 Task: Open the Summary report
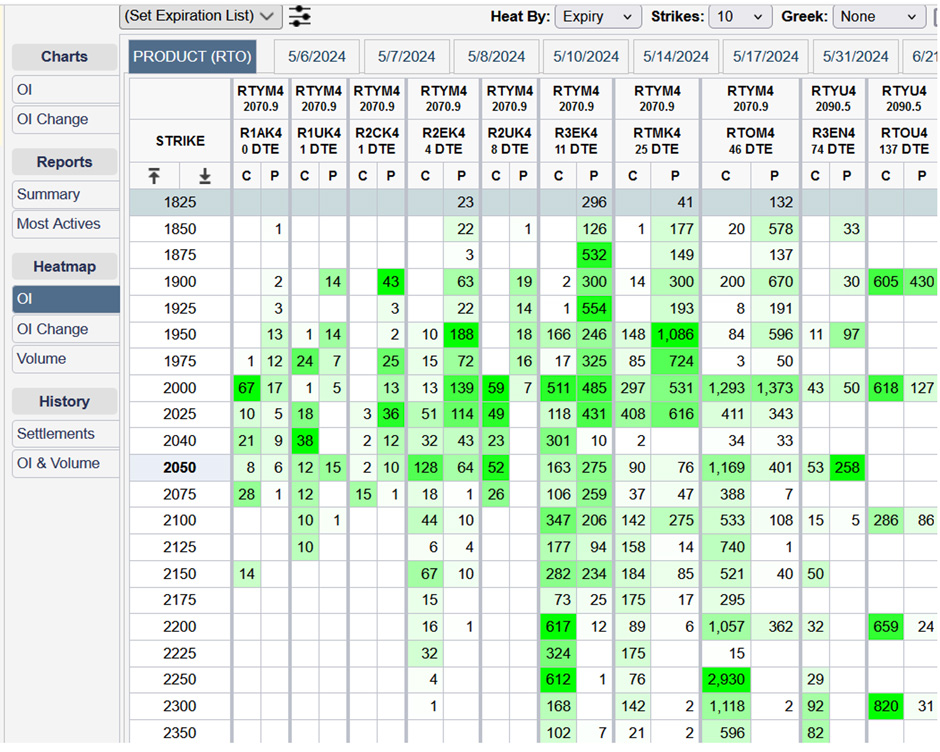point(48,194)
